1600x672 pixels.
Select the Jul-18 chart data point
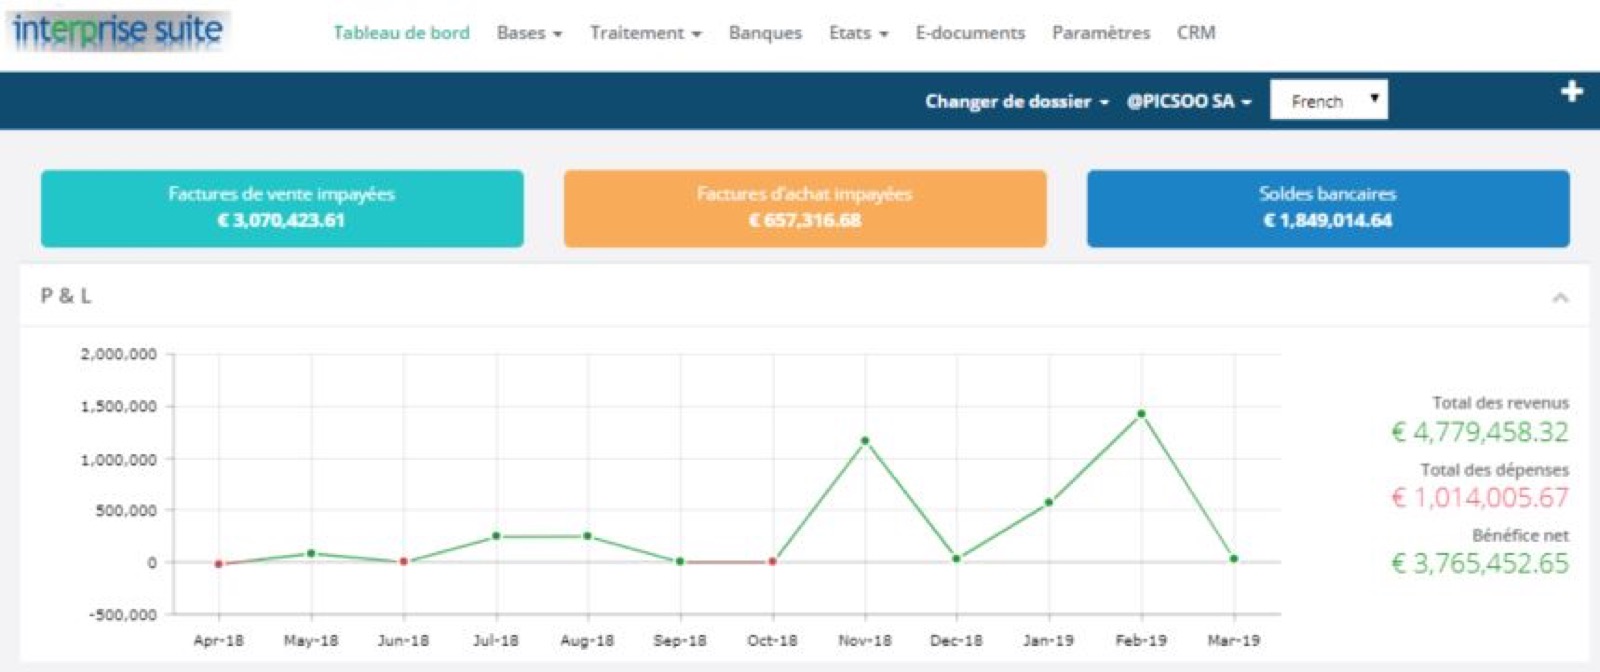(496, 537)
